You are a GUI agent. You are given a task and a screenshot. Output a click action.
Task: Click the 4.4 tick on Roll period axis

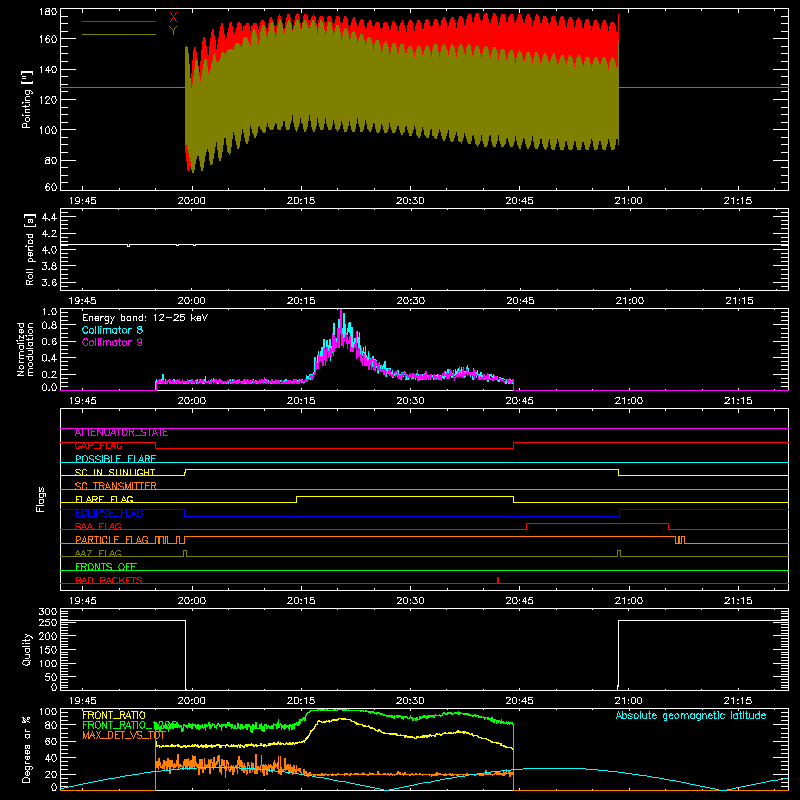pyautogui.click(x=49, y=217)
